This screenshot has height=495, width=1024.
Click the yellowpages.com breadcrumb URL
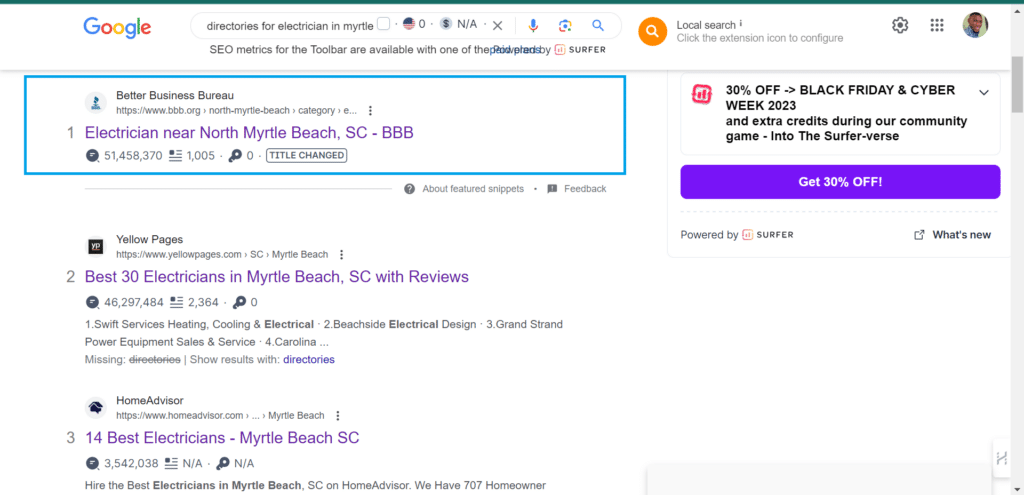[x=222, y=255]
